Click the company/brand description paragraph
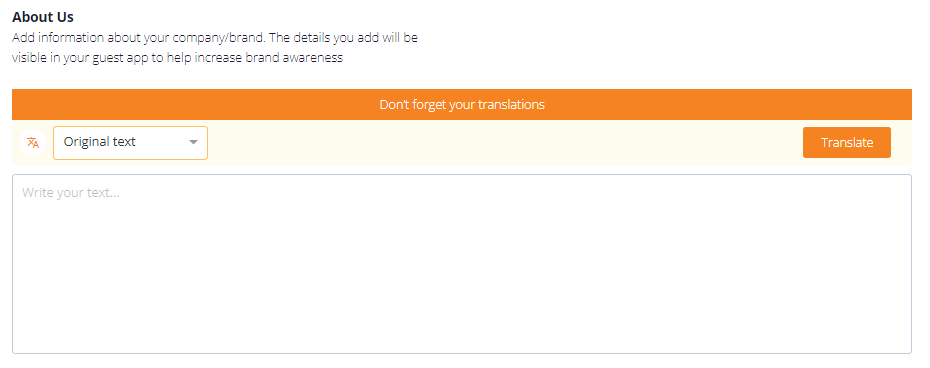 click(x=215, y=48)
